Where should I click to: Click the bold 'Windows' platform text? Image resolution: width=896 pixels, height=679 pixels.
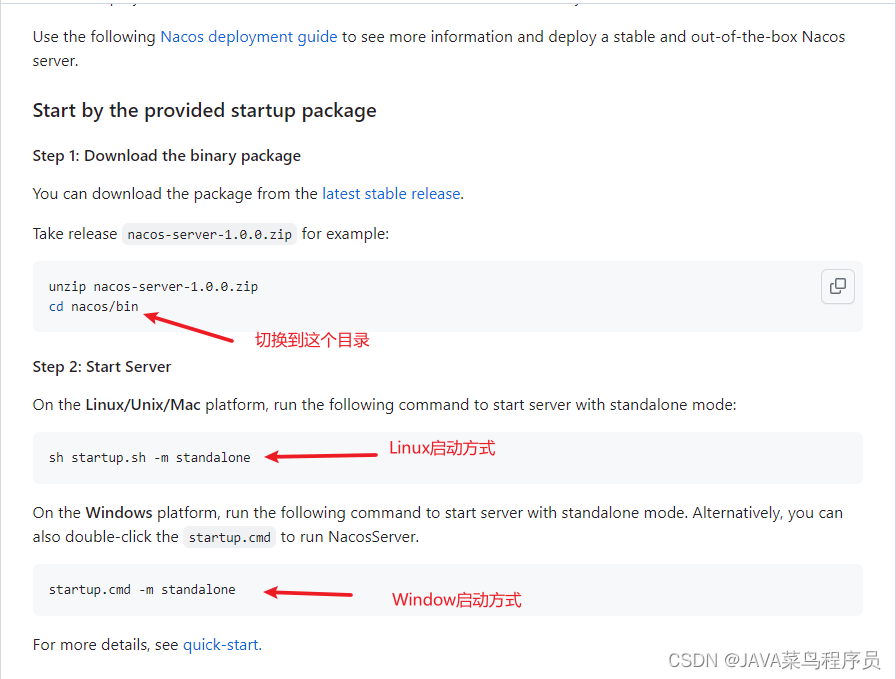coord(119,513)
